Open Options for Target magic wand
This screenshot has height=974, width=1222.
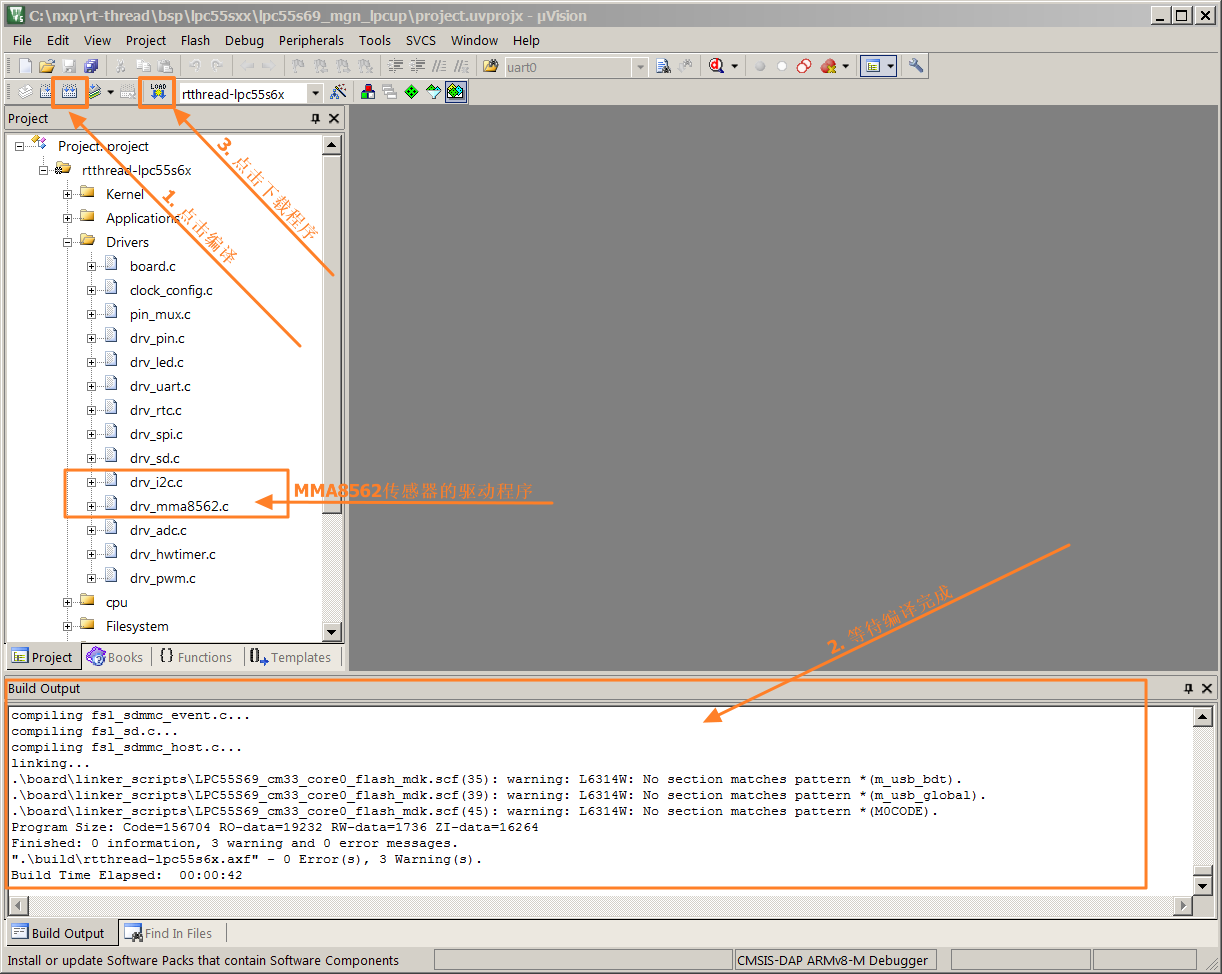(x=339, y=93)
